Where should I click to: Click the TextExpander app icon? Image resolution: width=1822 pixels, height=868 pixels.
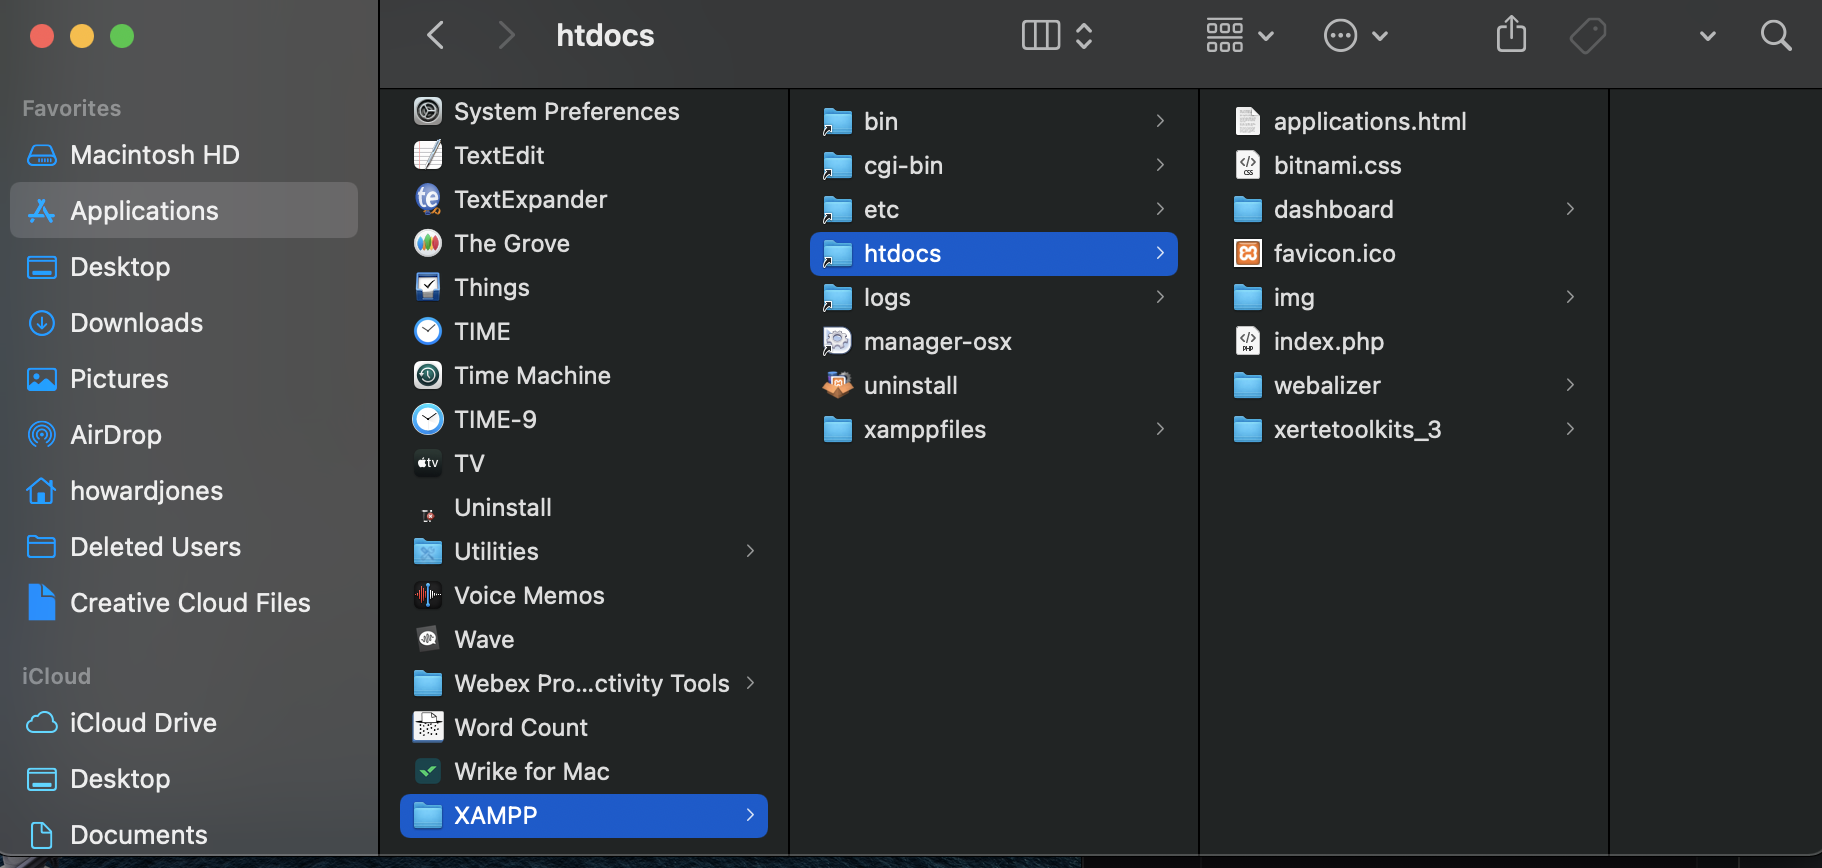[x=428, y=199]
